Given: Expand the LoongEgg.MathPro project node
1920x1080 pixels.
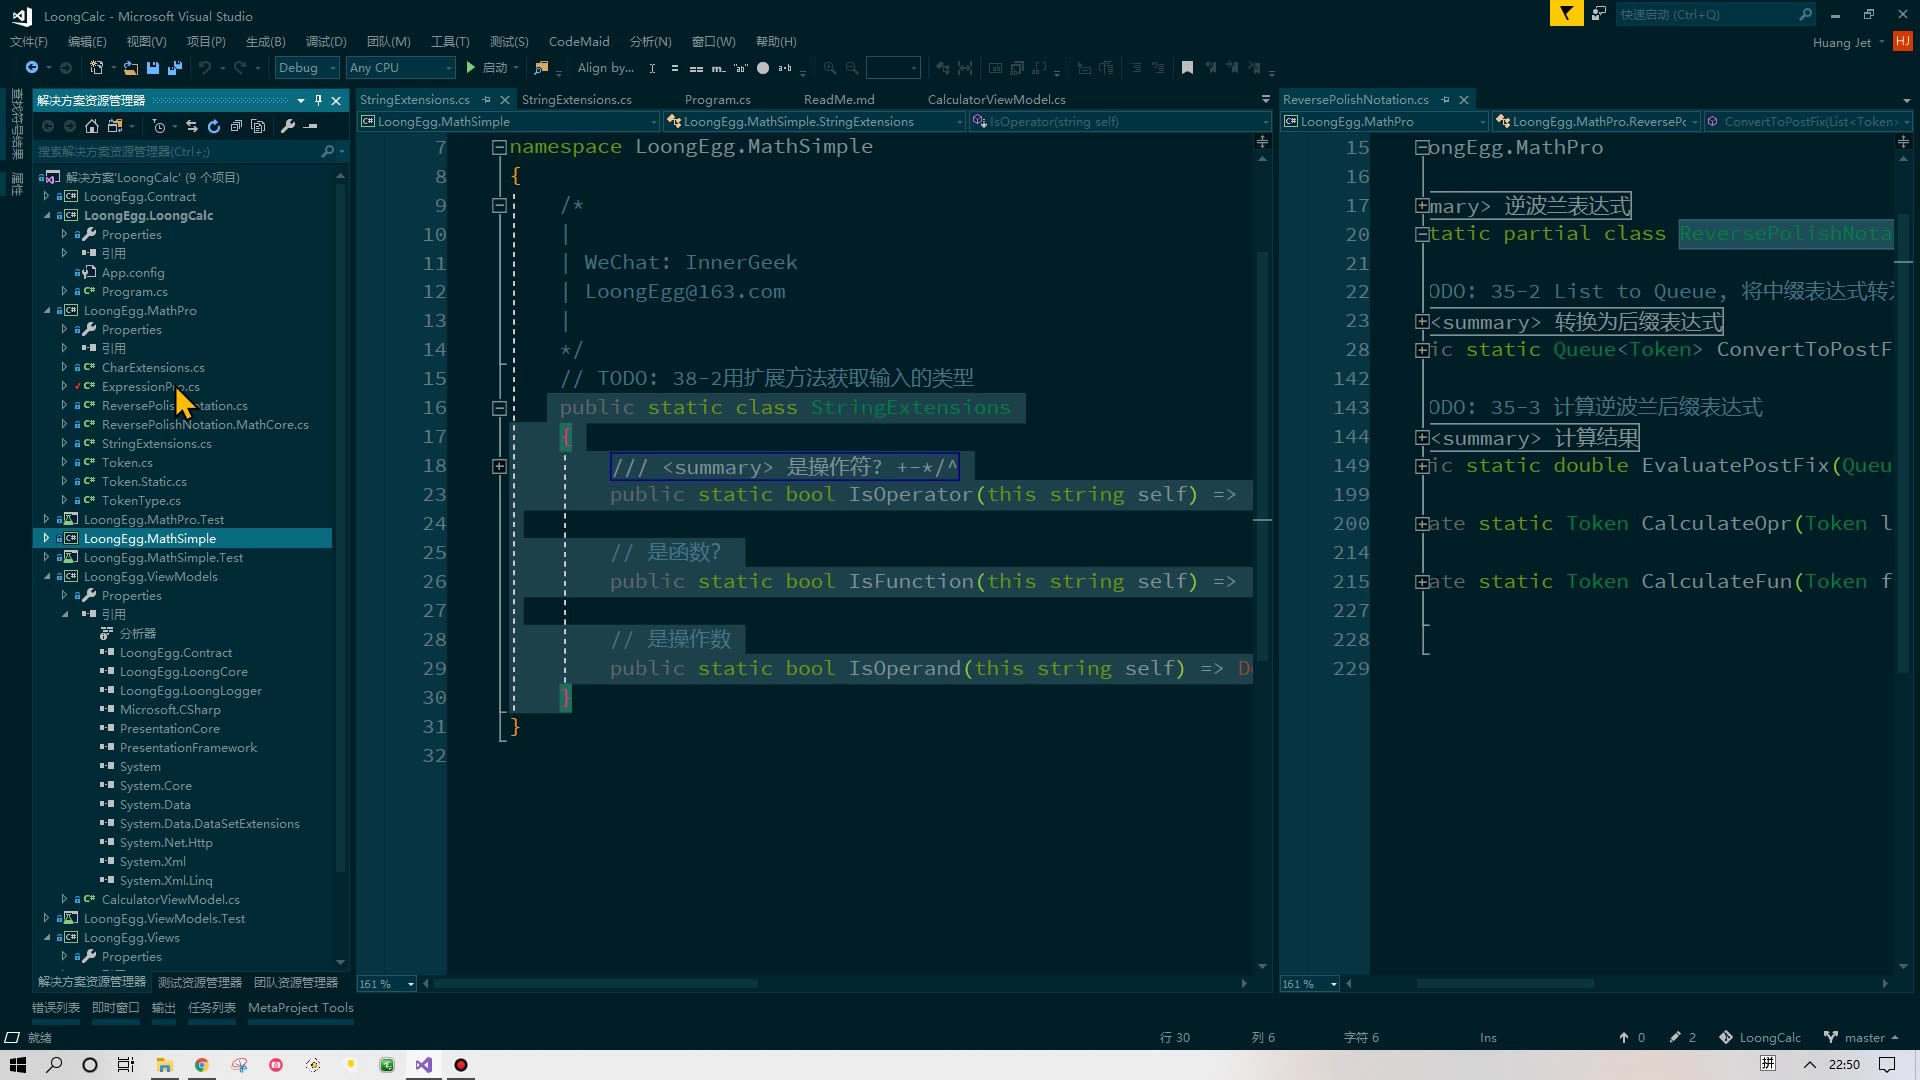Looking at the screenshot, I should tap(46, 310).
